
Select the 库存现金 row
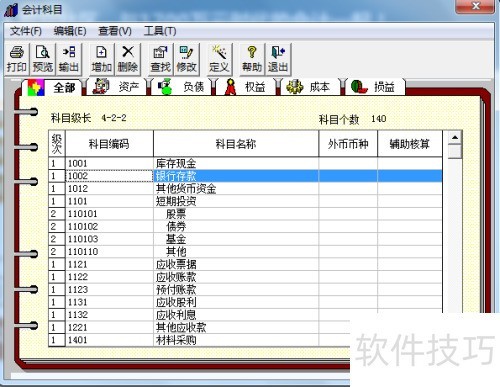(246, 163)
